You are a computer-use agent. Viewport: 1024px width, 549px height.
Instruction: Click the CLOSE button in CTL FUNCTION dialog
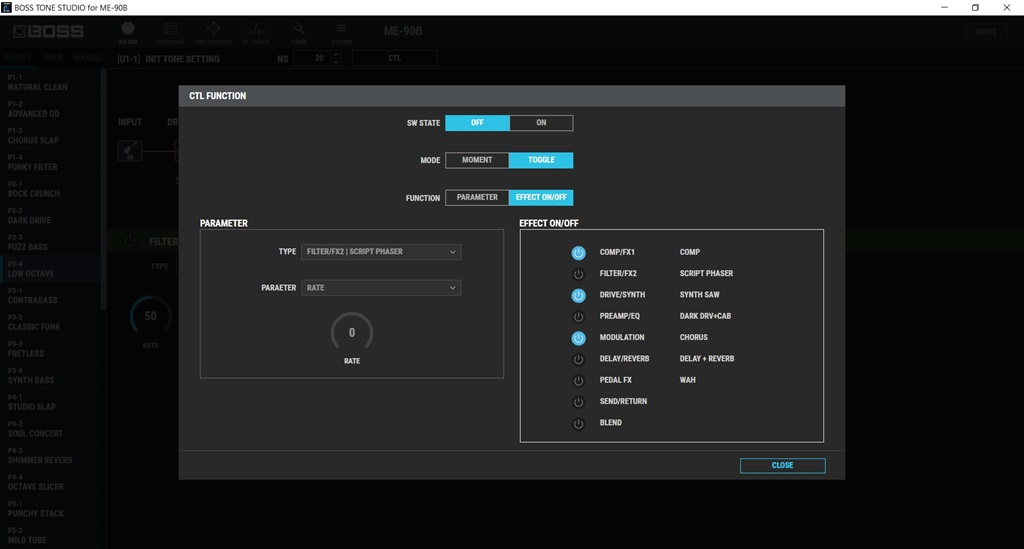pos(782,465)
